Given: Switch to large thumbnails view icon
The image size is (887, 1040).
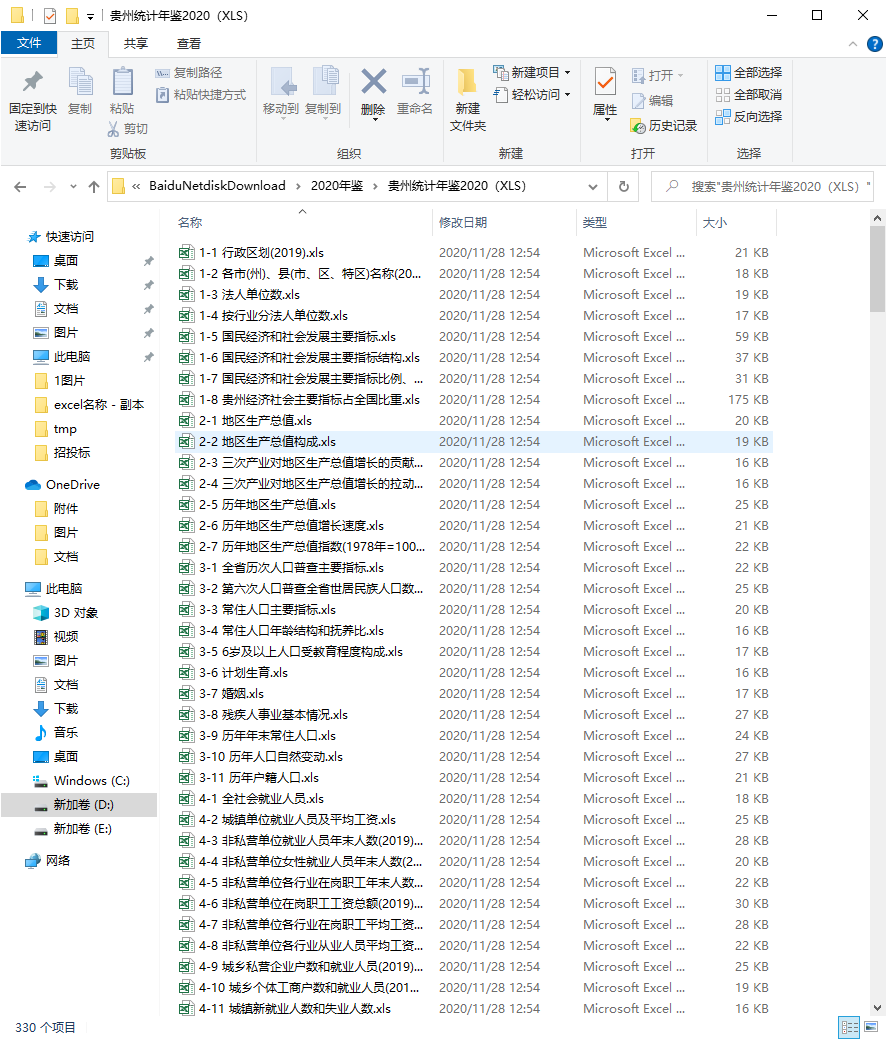Looking at the screenshot, I should 871,1027.
